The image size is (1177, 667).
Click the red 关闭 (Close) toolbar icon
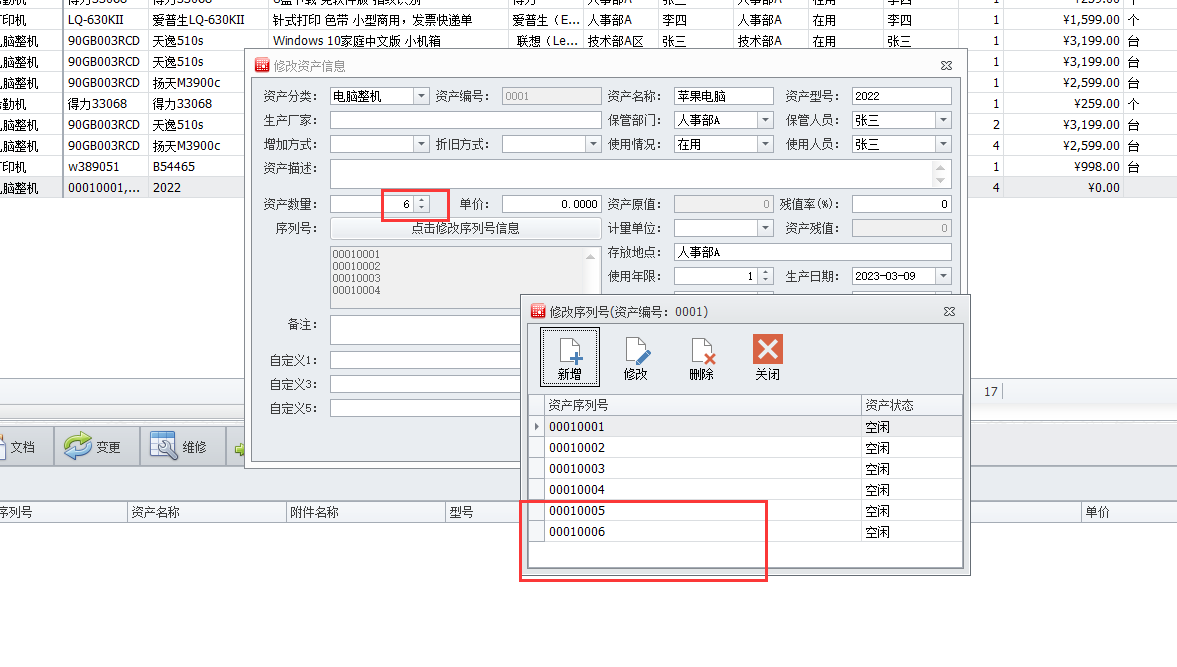(767, 357)
